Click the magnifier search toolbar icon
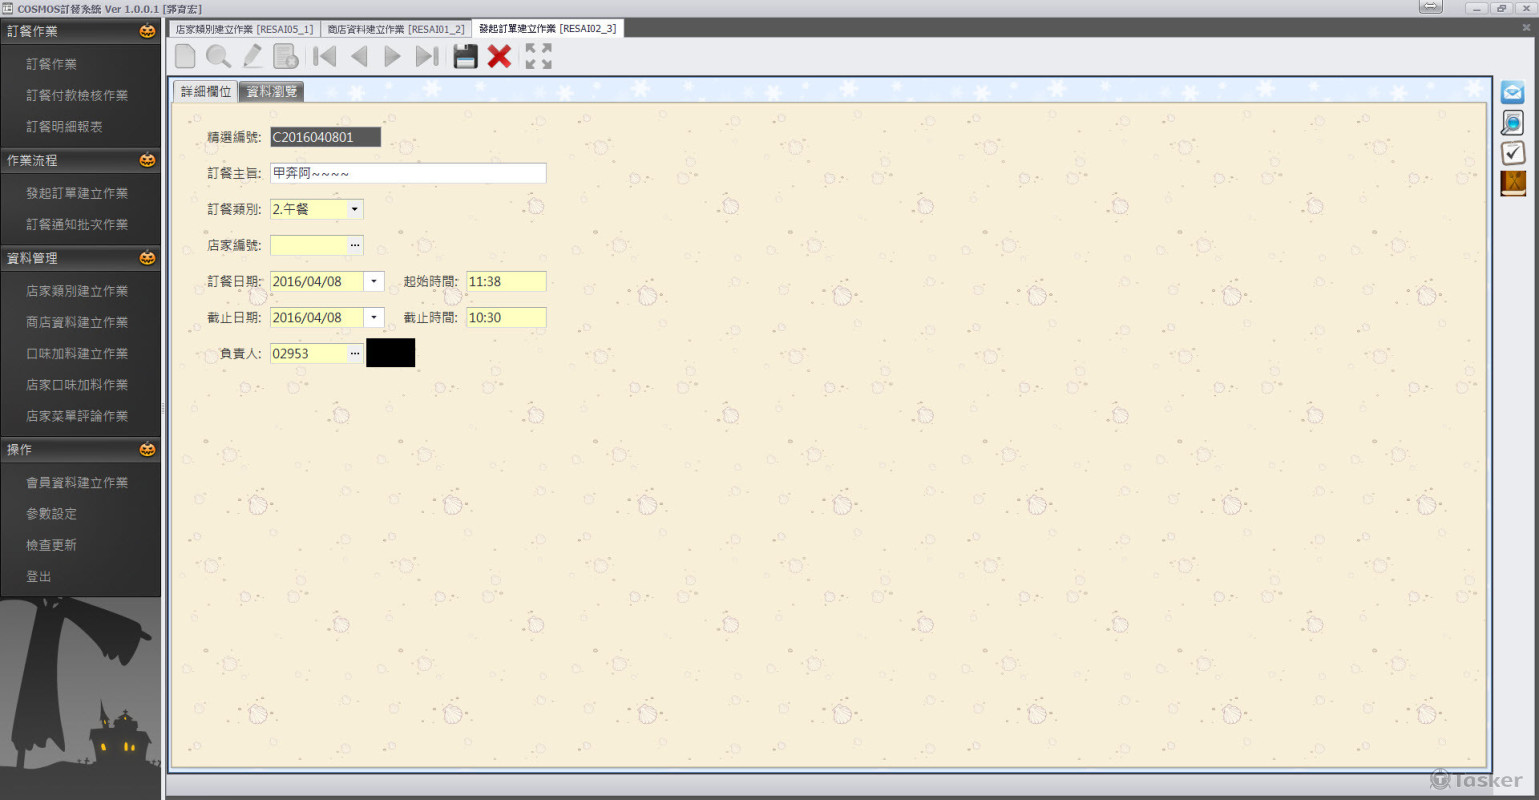Image resolution: width=1539 pixels, height=800 pixels. click(x=218, y=56)
